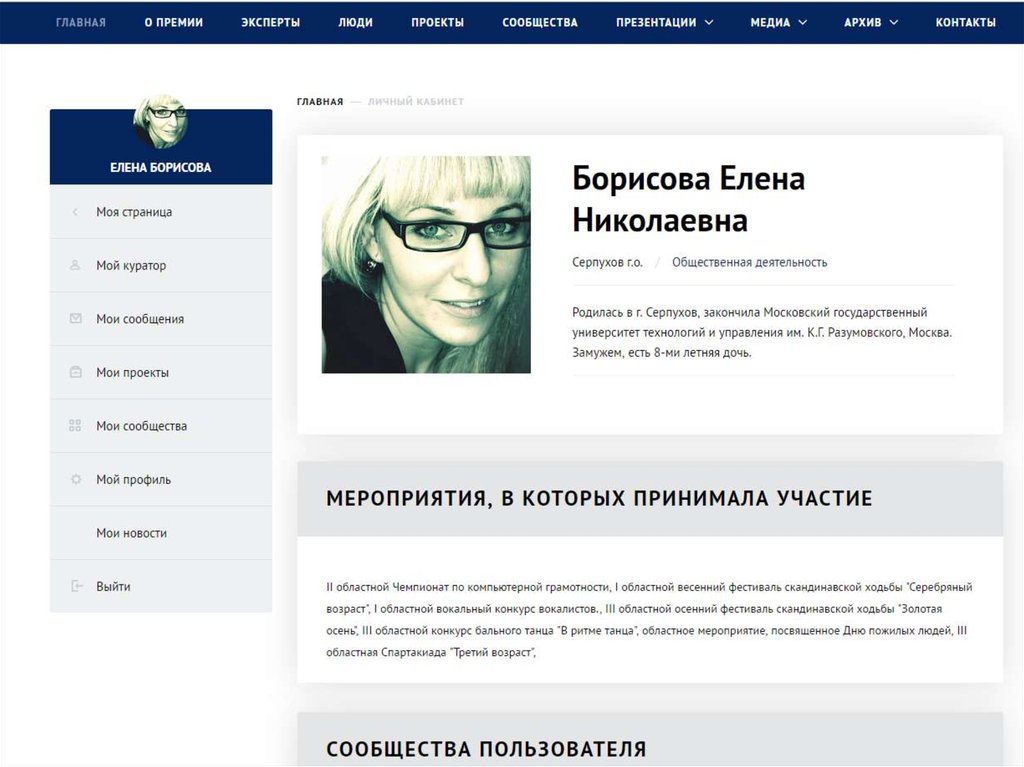Expand the Архив dropdown arrow
The width and height of the screenshot is (1024, 767).
[894, 22]
